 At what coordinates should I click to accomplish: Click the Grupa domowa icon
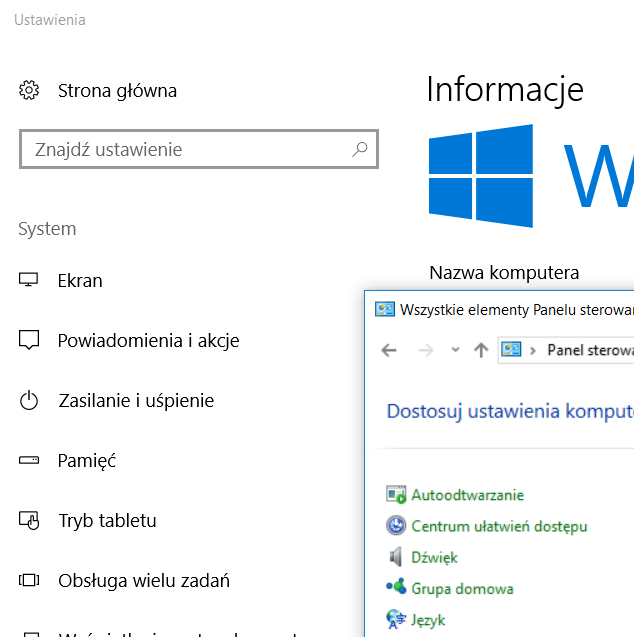pos(396,588)
